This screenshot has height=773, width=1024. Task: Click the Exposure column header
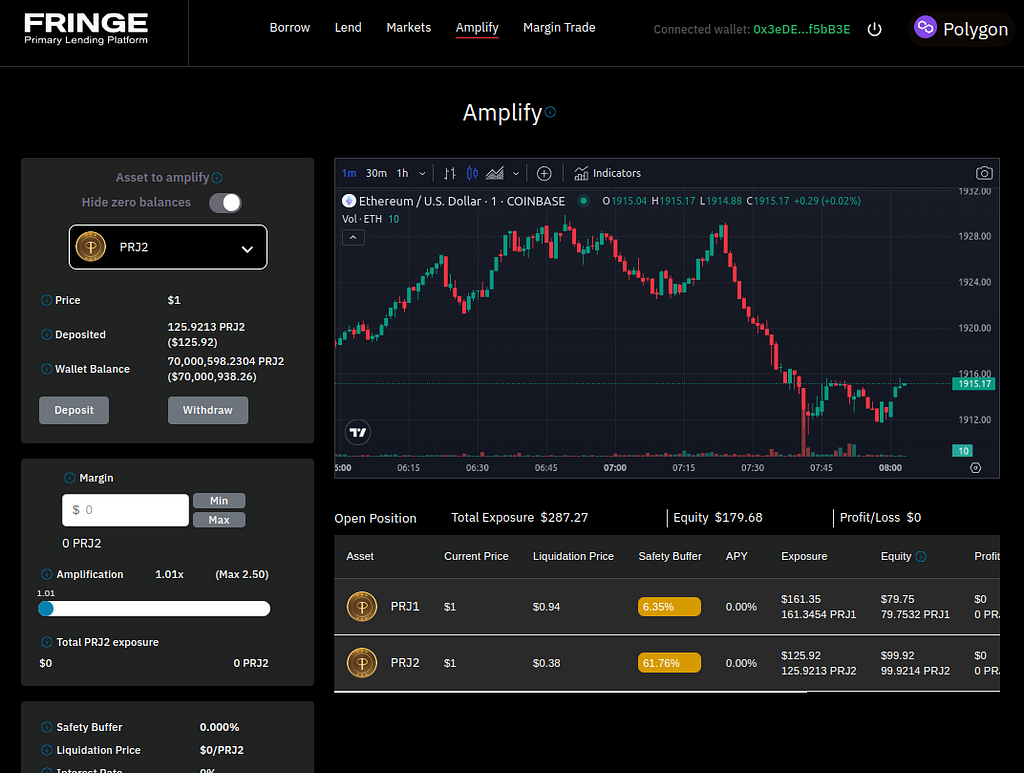click(x=804, y=556)
